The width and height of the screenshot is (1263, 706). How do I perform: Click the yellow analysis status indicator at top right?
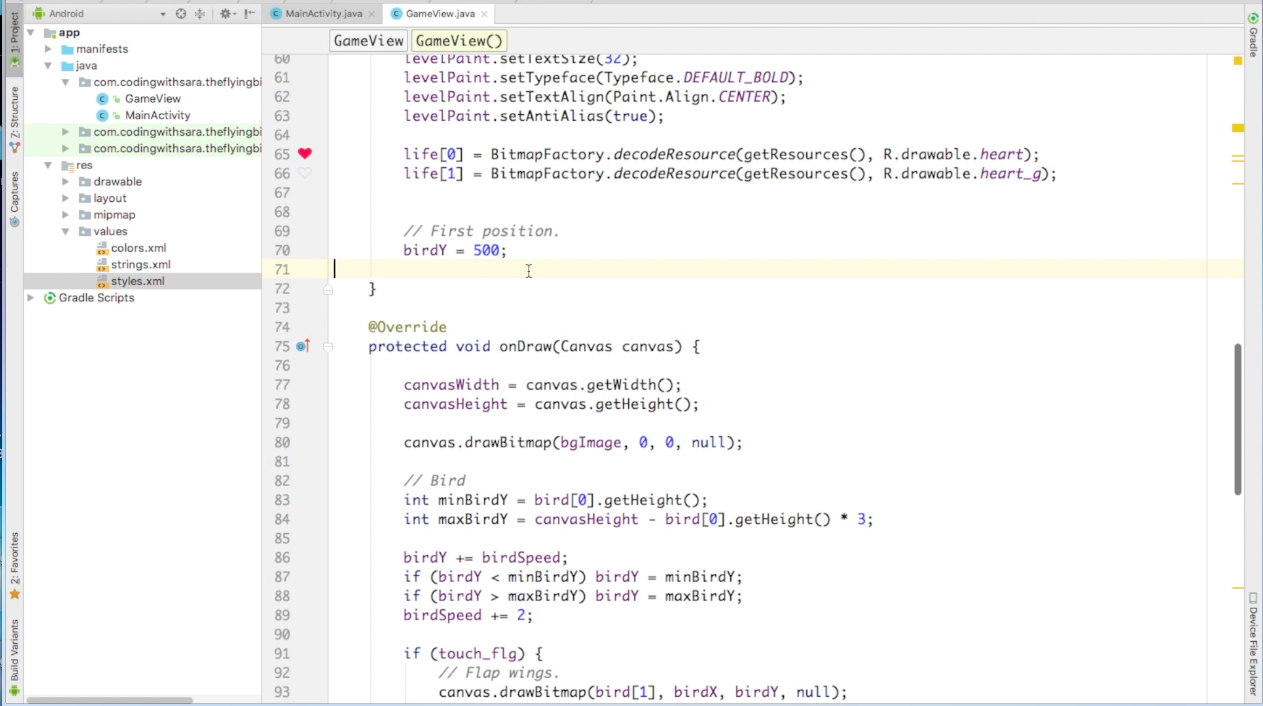coord(1238,61)
